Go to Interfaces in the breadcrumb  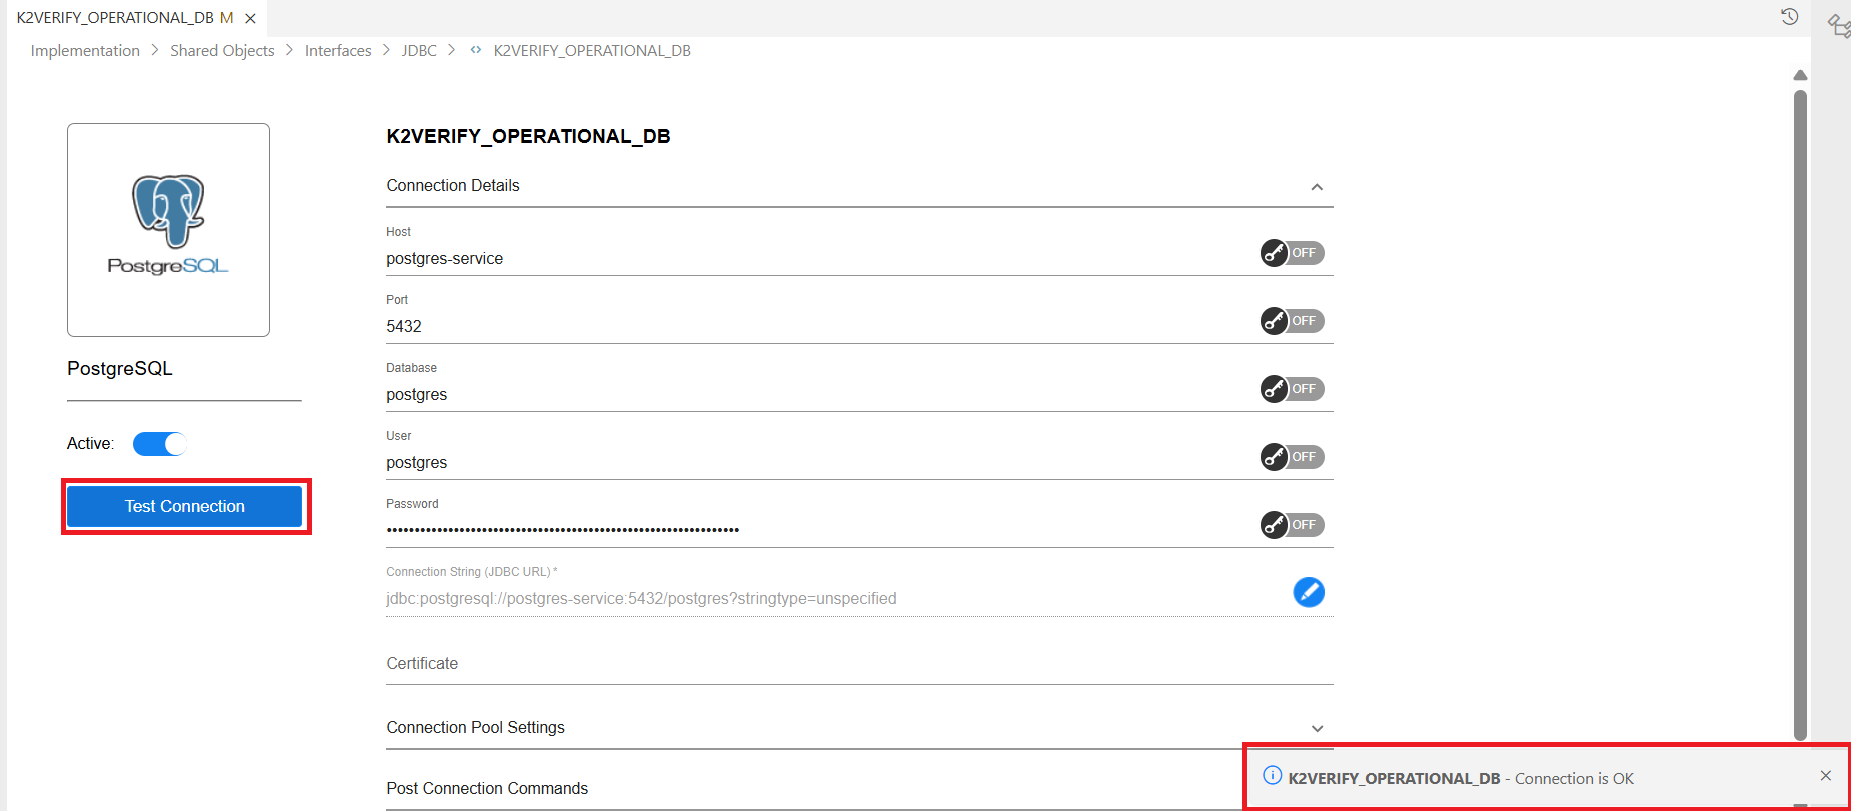coord(338,50)
